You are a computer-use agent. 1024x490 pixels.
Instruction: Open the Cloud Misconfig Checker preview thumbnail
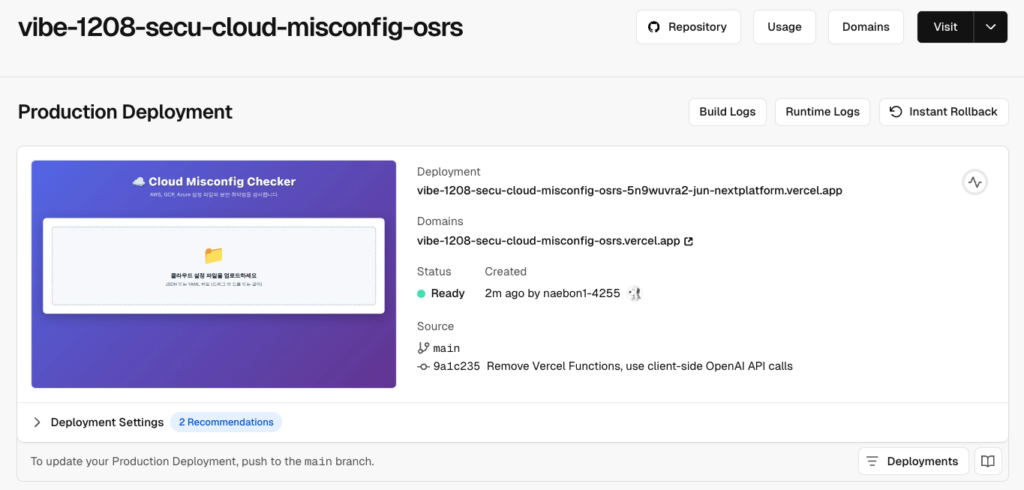(x=213, y=274)
